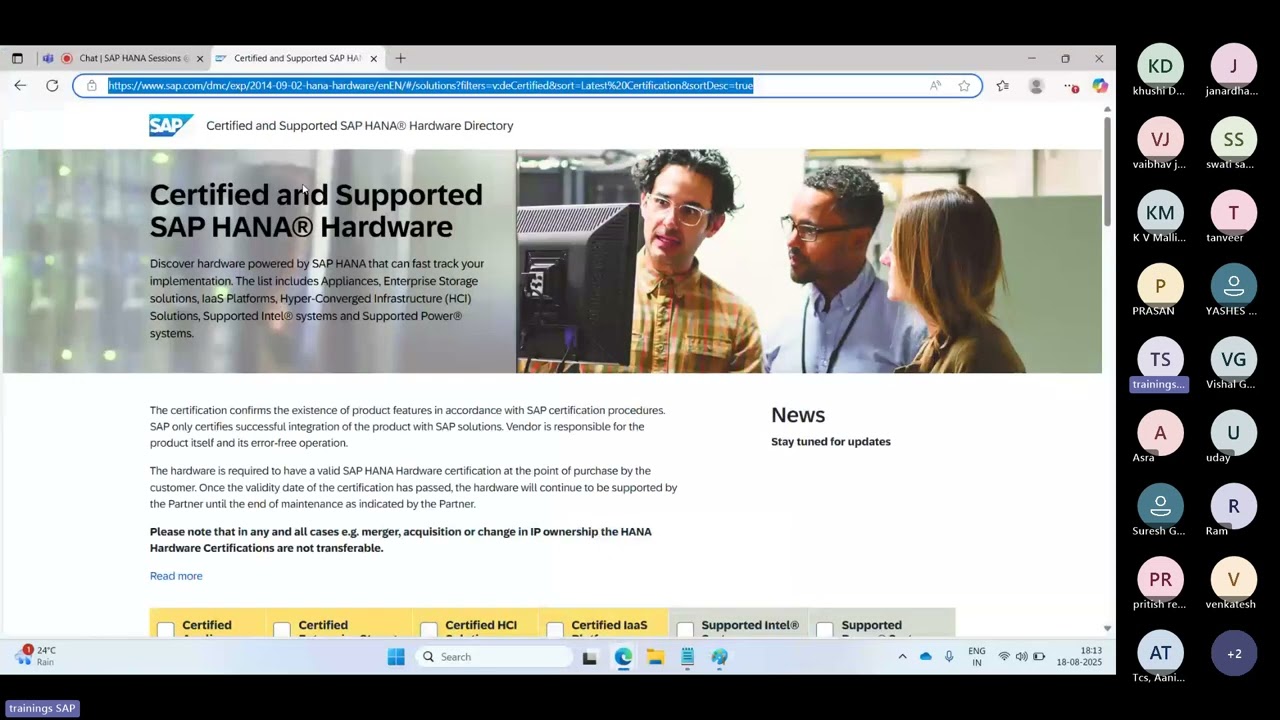This screenshot has width=1280, height=720.
Task: Open Read Aloud icon in the address bar
Action: pos(935,86)
